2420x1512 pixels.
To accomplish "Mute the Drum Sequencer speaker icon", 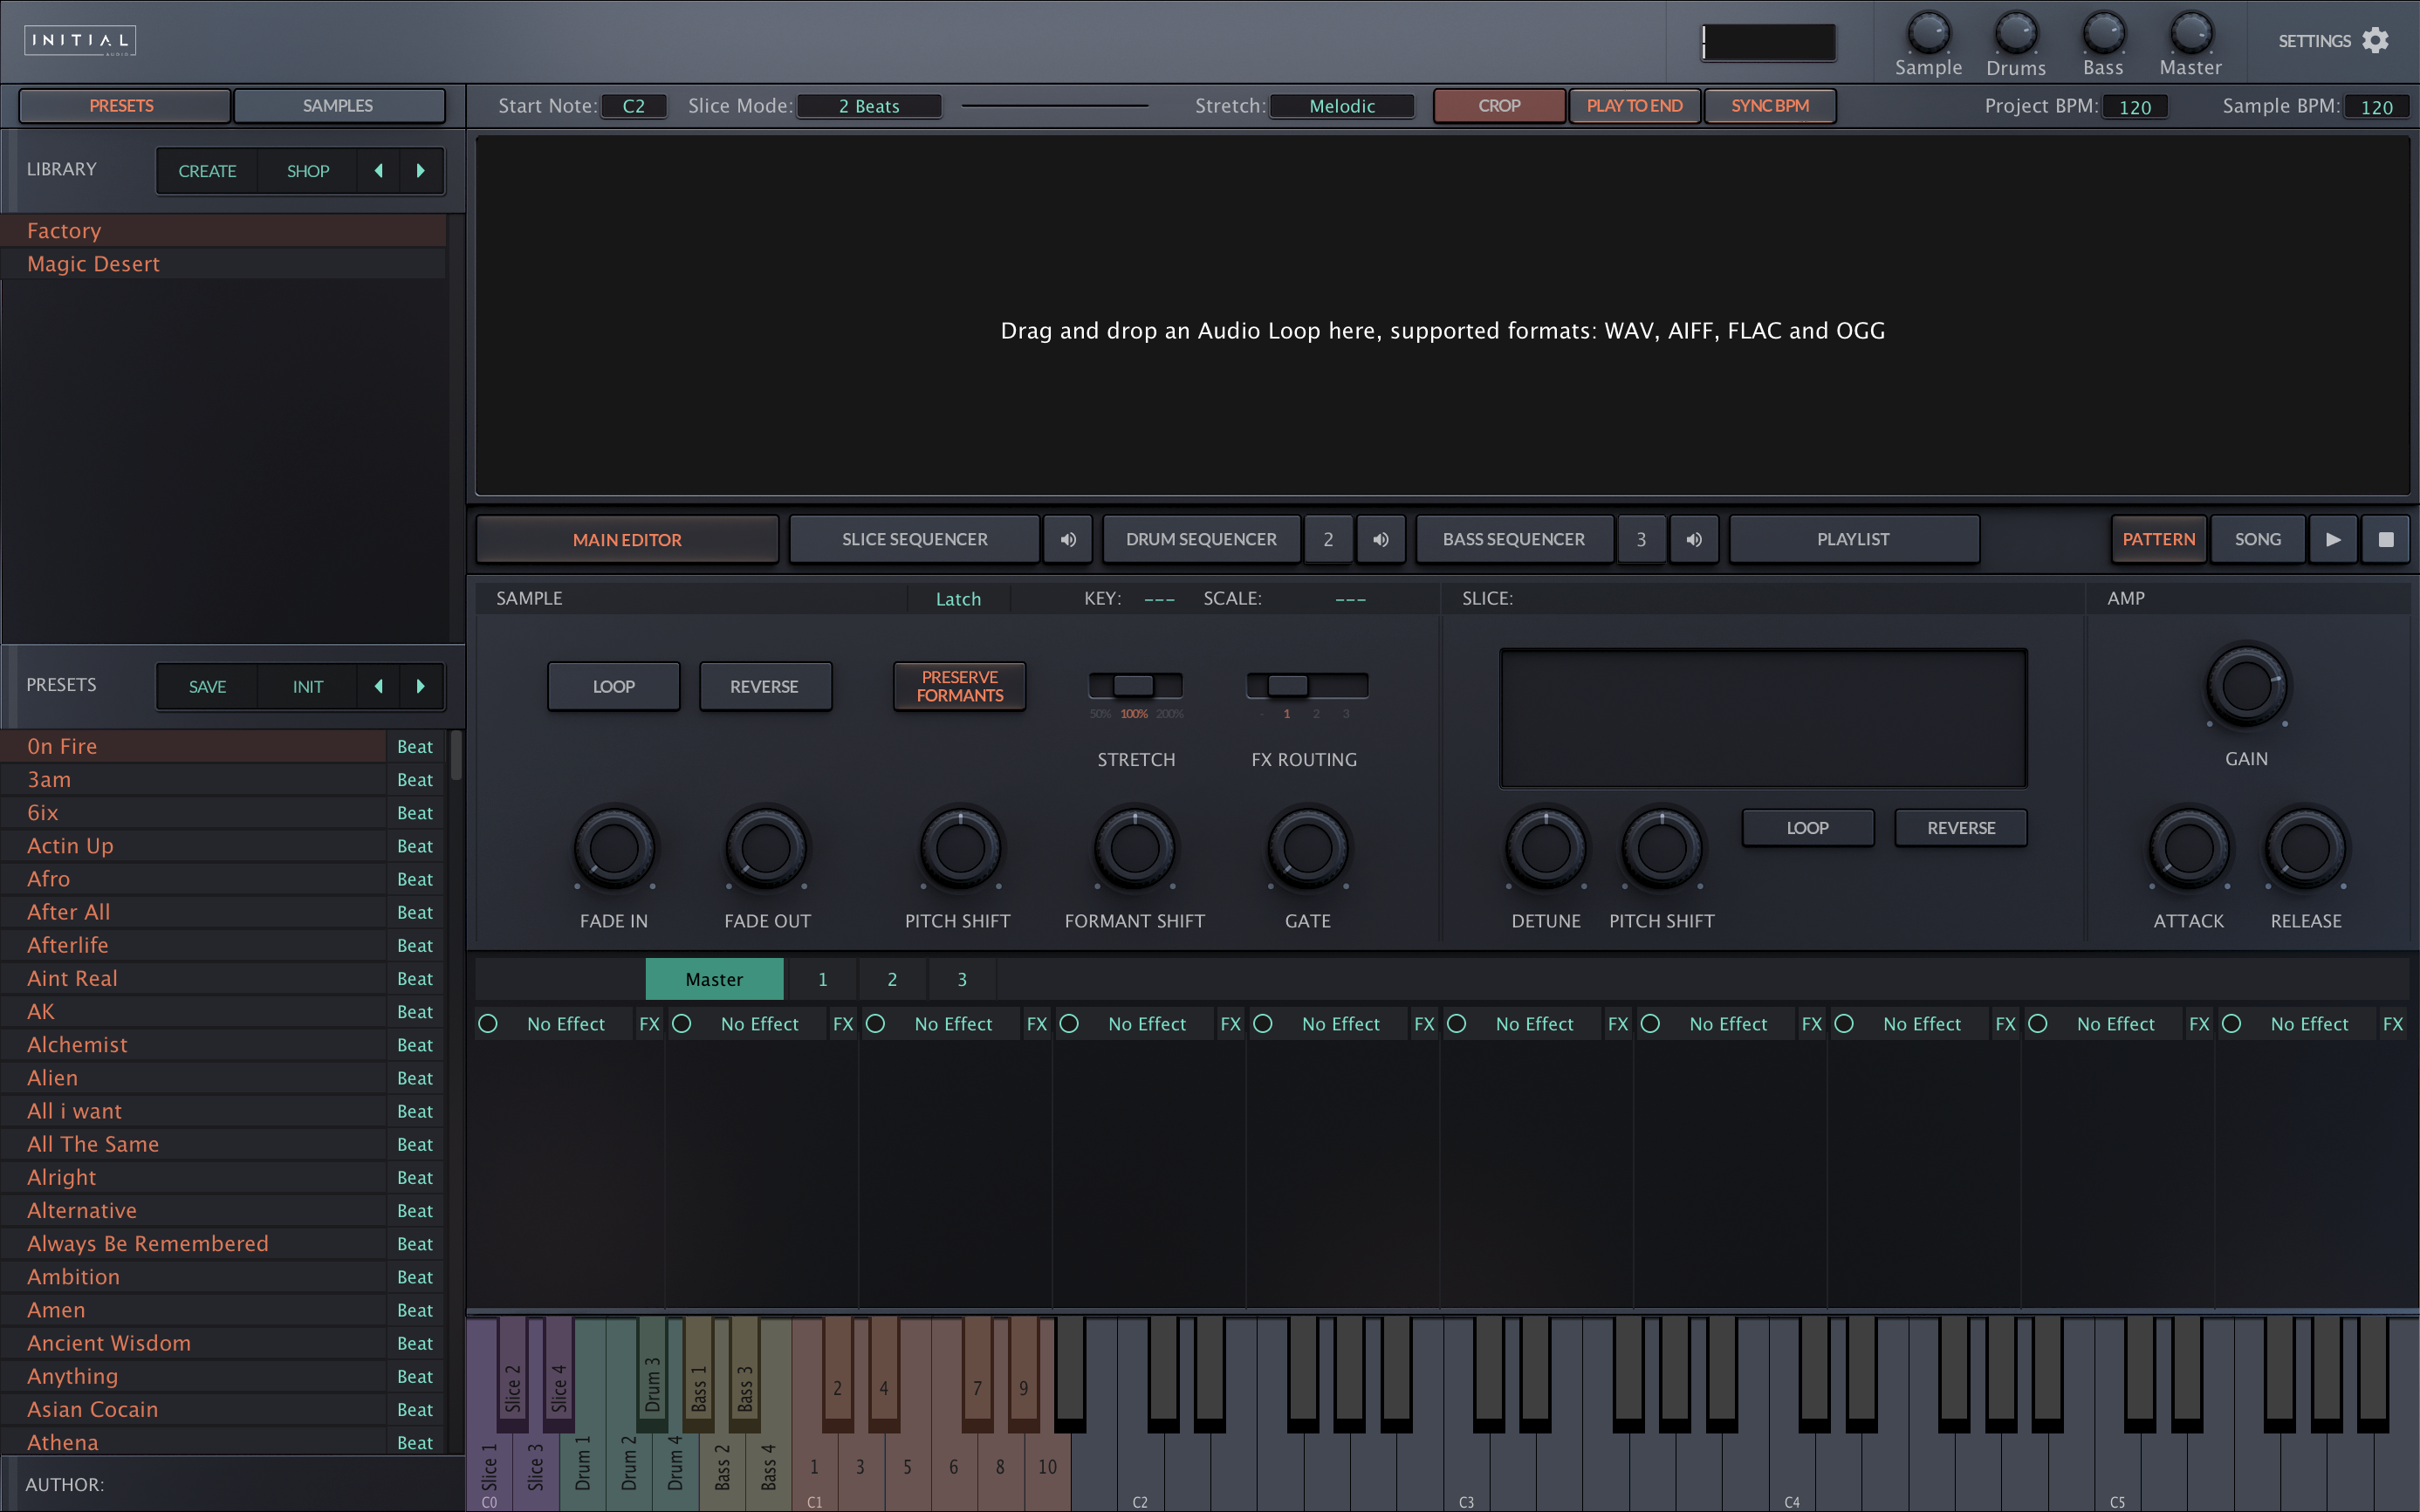I will pos(1381,539).
